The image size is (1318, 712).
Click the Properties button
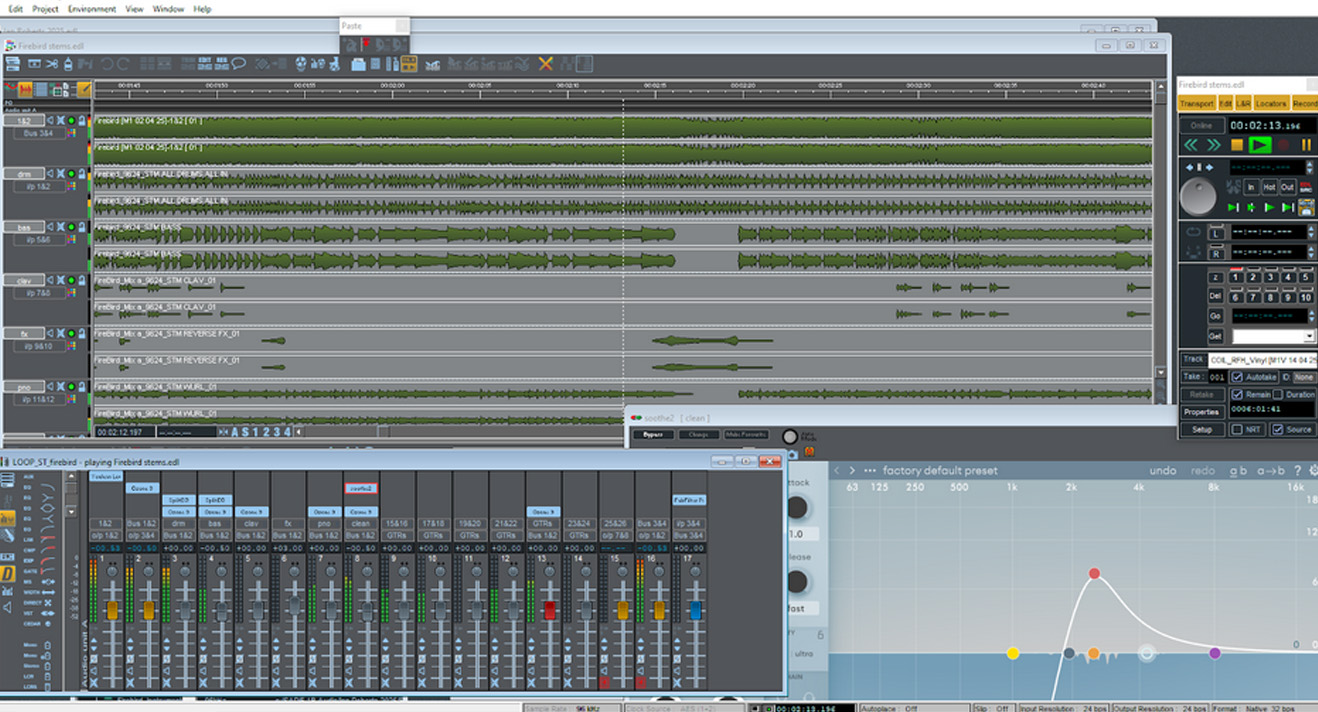[x=1201, y=411]
